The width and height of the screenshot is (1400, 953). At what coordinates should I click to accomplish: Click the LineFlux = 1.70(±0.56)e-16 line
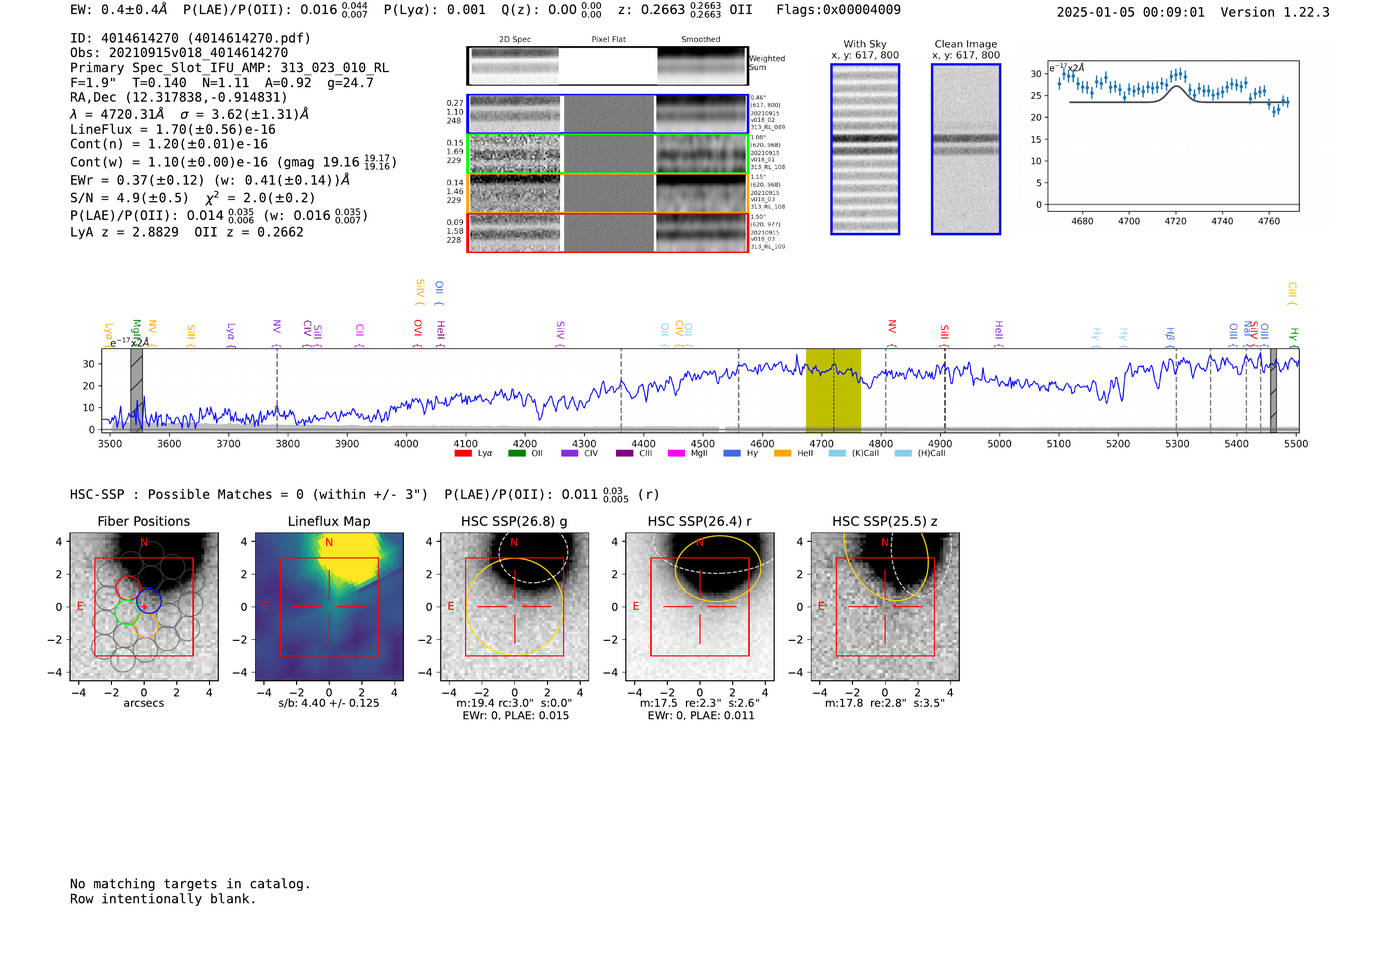pyautogui.click(x=173, y=129)
